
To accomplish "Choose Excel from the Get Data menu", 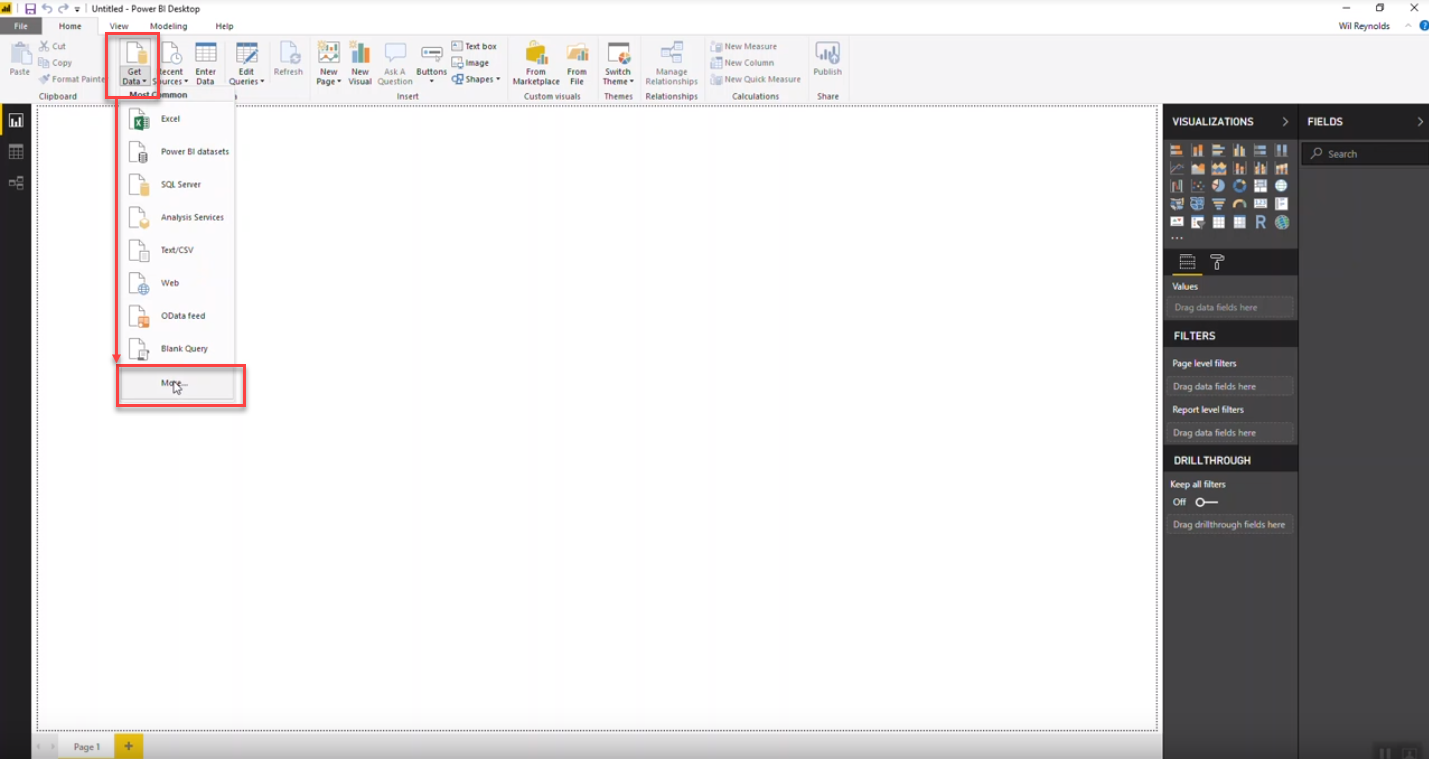I will point(170,119).
